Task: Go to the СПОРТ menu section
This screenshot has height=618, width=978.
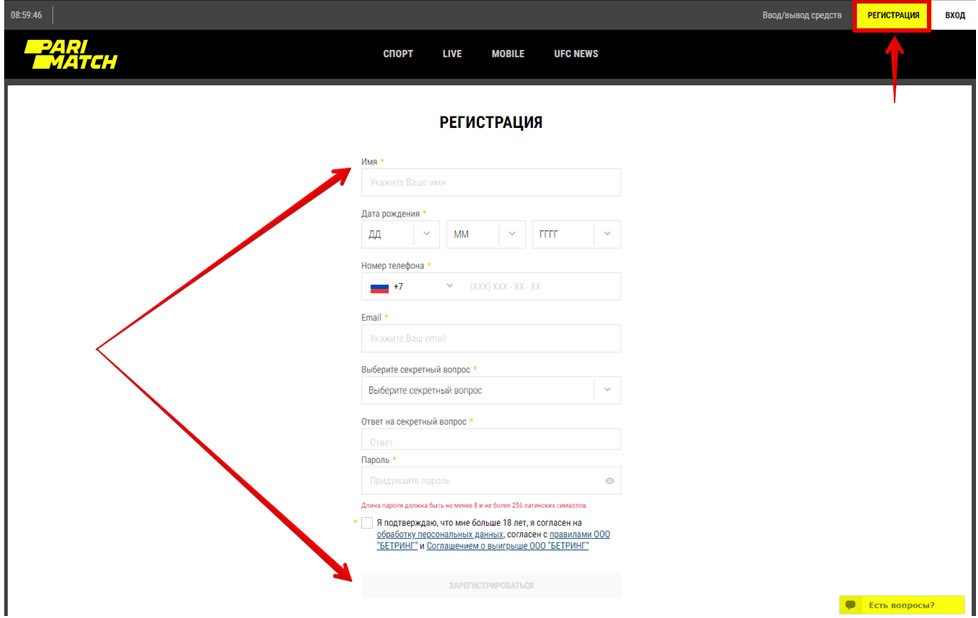Action: 398,54
